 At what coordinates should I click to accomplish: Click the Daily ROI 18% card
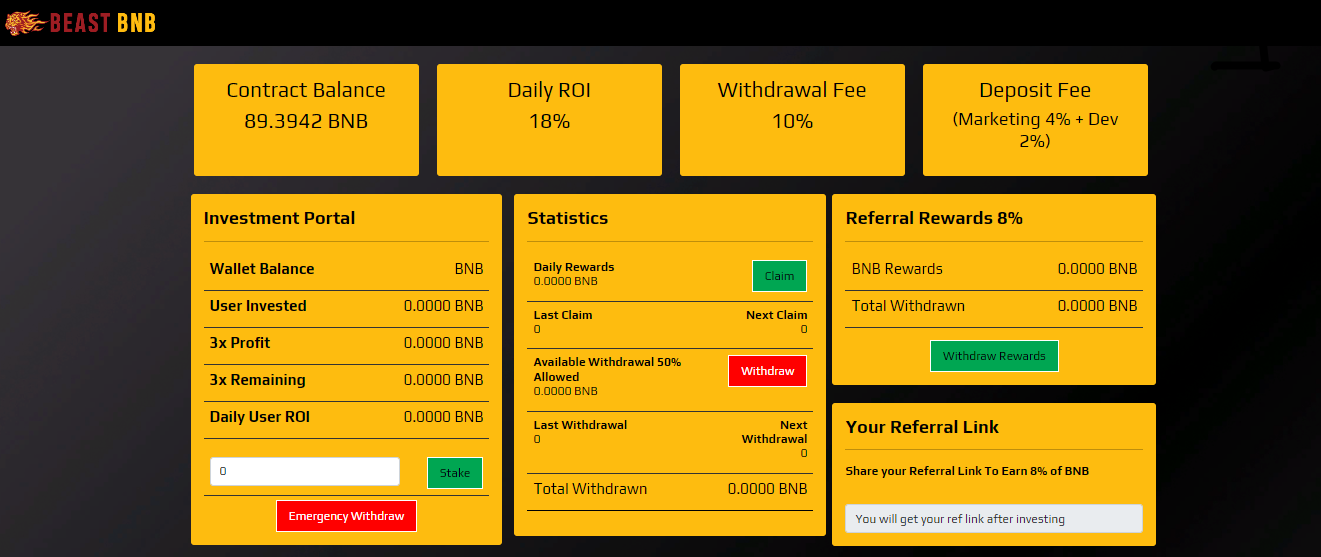click(x=549, y=120)
